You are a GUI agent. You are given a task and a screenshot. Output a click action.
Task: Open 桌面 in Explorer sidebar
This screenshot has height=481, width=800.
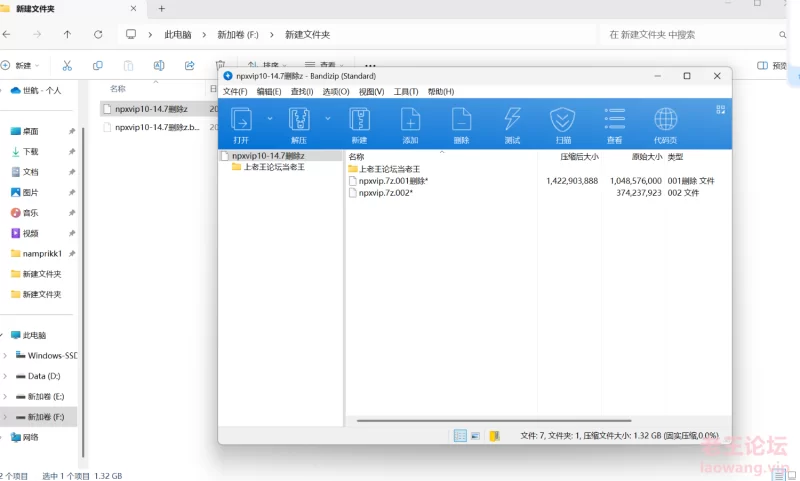[30, 131]
